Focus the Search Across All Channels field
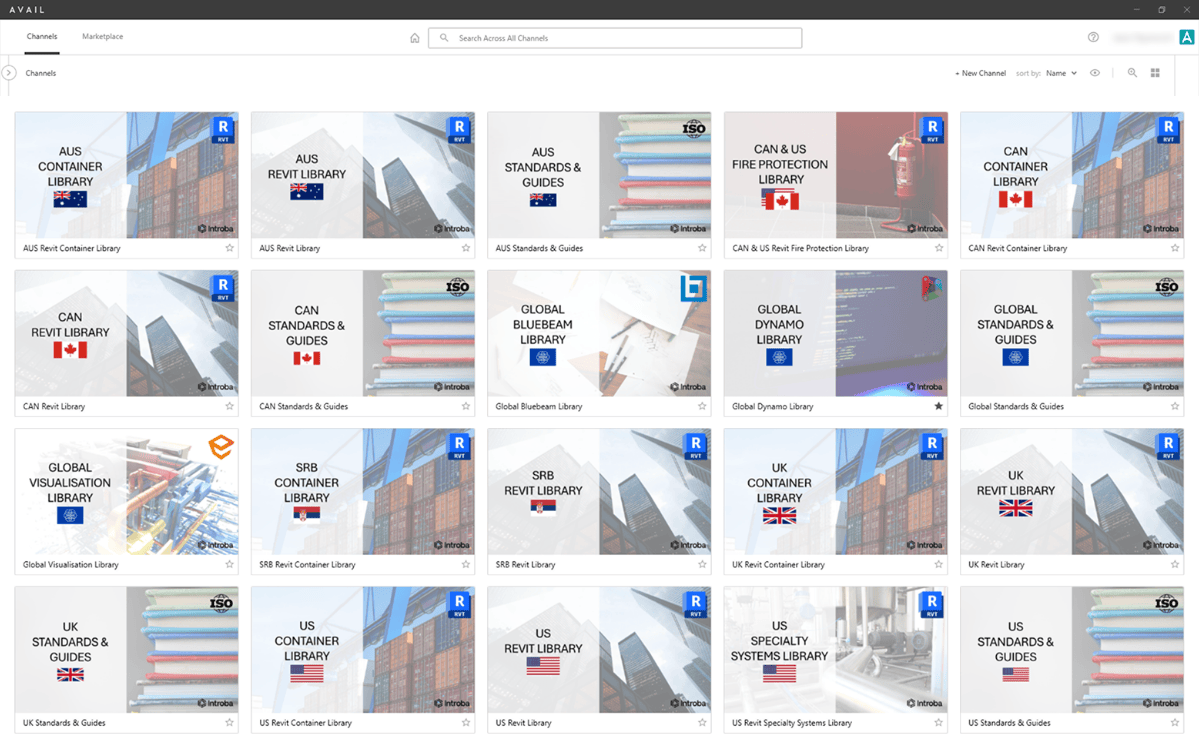Image resolution: width=1199 pixels, height=748 pixels. [616, 38]
